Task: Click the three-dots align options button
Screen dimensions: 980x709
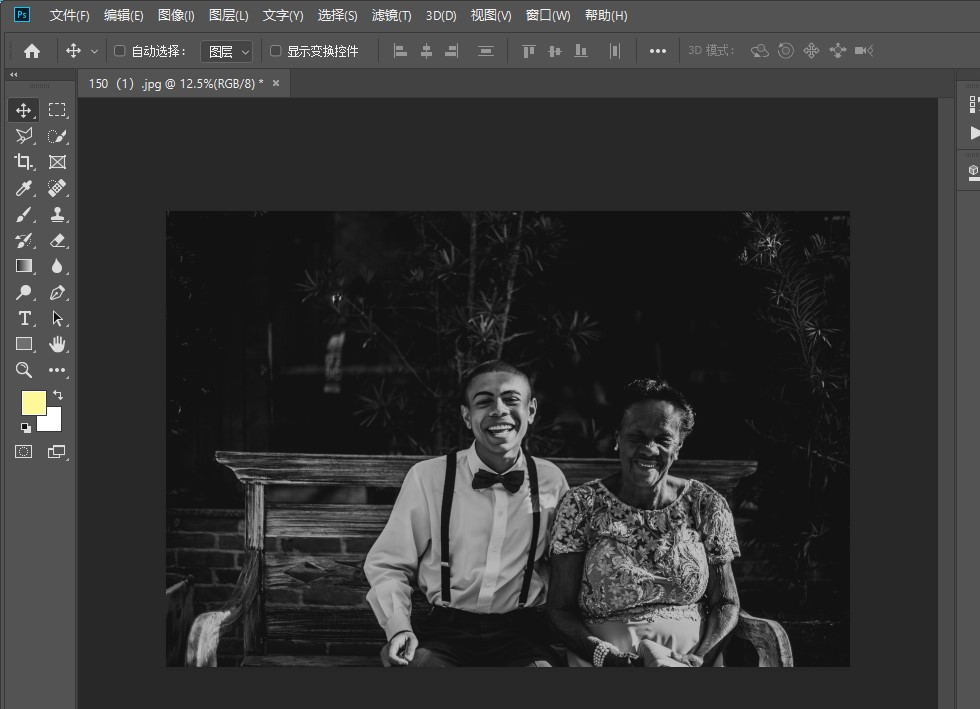Action: click(657, 51)
